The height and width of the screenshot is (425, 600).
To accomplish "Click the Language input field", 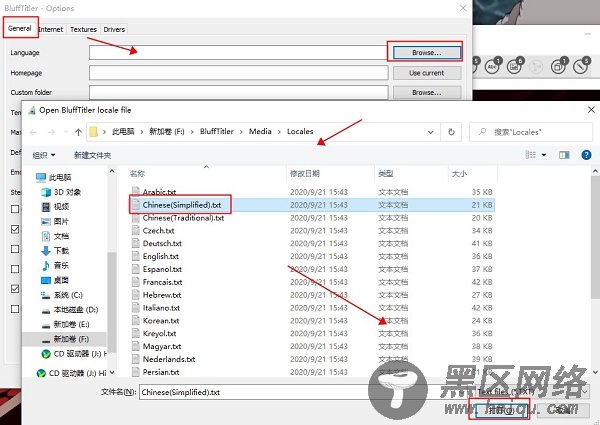I will pos(238,53).
